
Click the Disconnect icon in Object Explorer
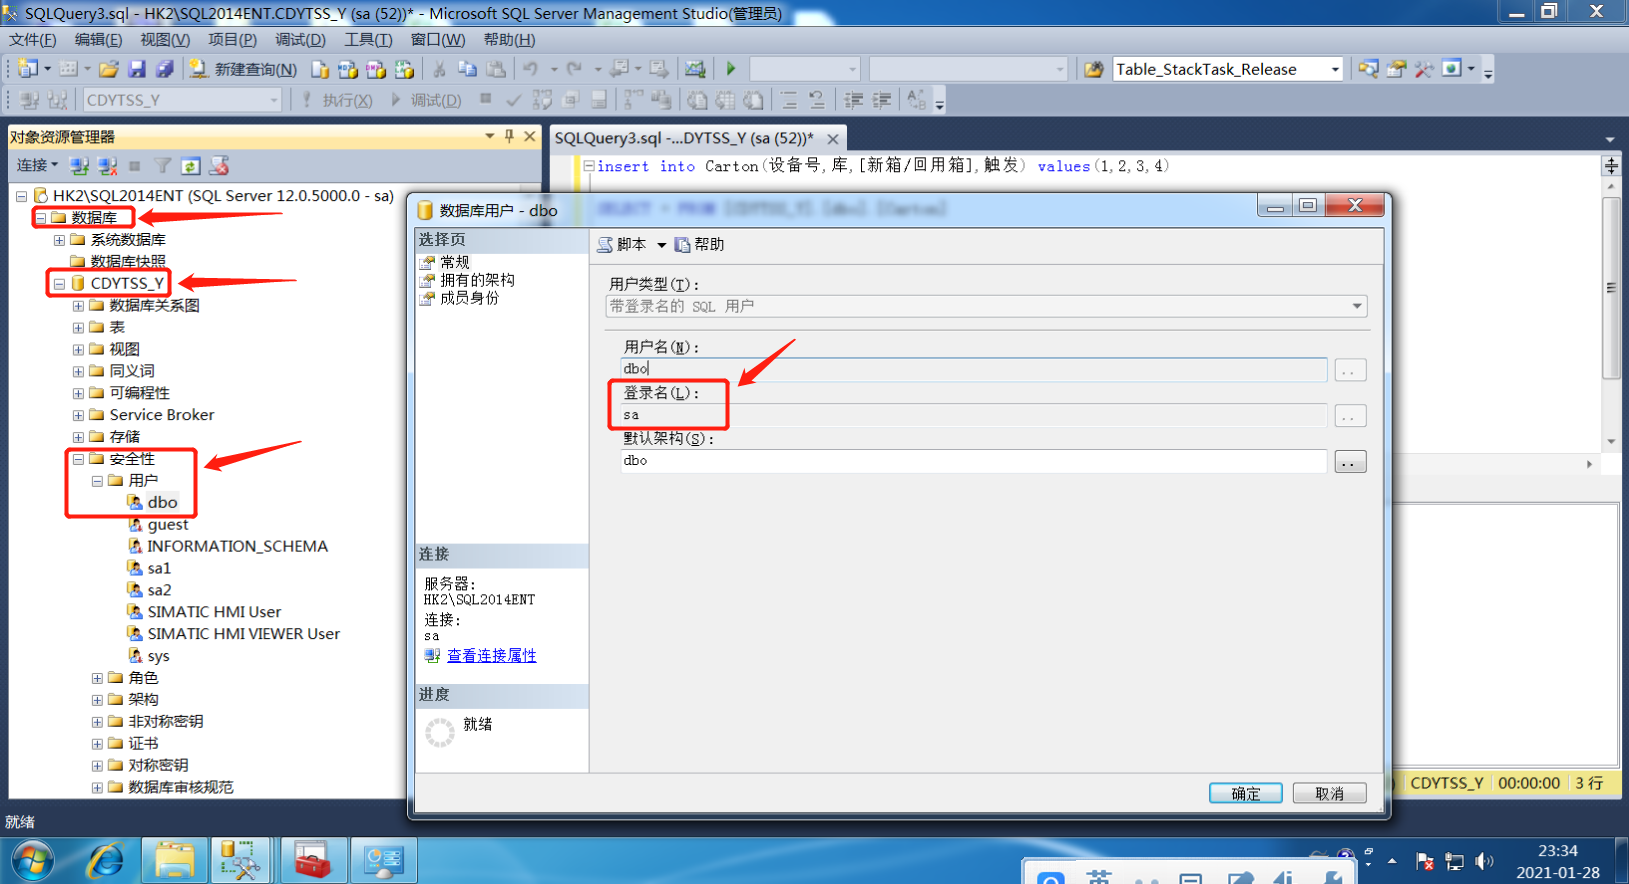107,165
